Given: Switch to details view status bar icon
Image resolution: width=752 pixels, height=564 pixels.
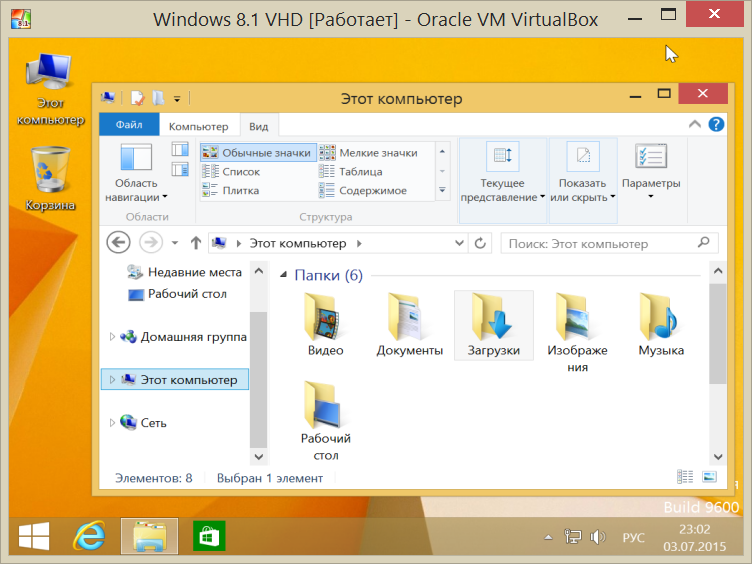Looking at the screenshot, I should 685,477.
